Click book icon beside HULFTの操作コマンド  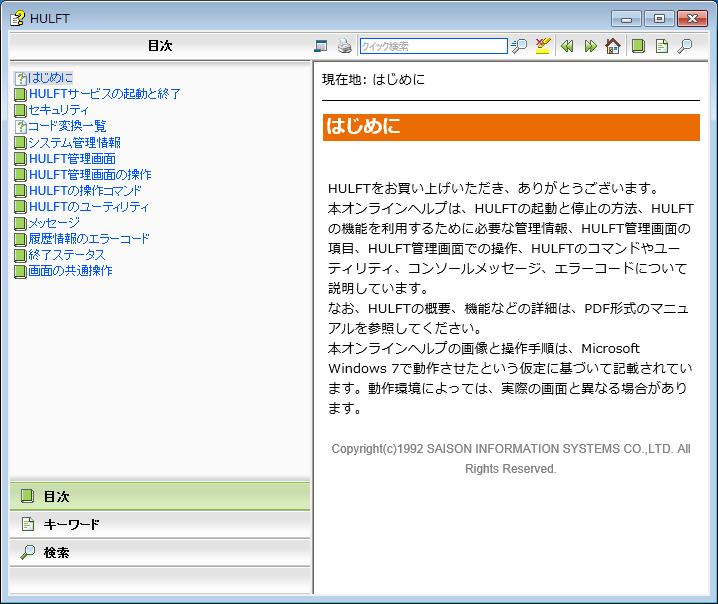point(20,191)
